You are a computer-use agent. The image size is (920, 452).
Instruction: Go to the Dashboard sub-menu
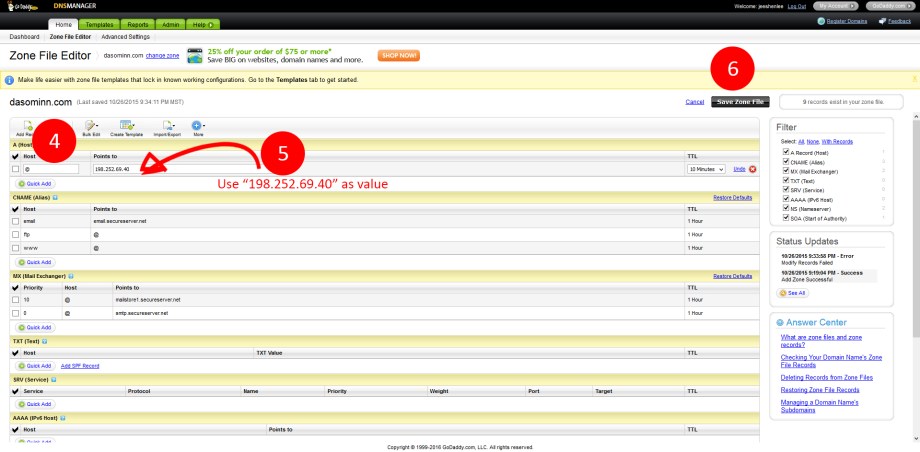click(25, 36)
